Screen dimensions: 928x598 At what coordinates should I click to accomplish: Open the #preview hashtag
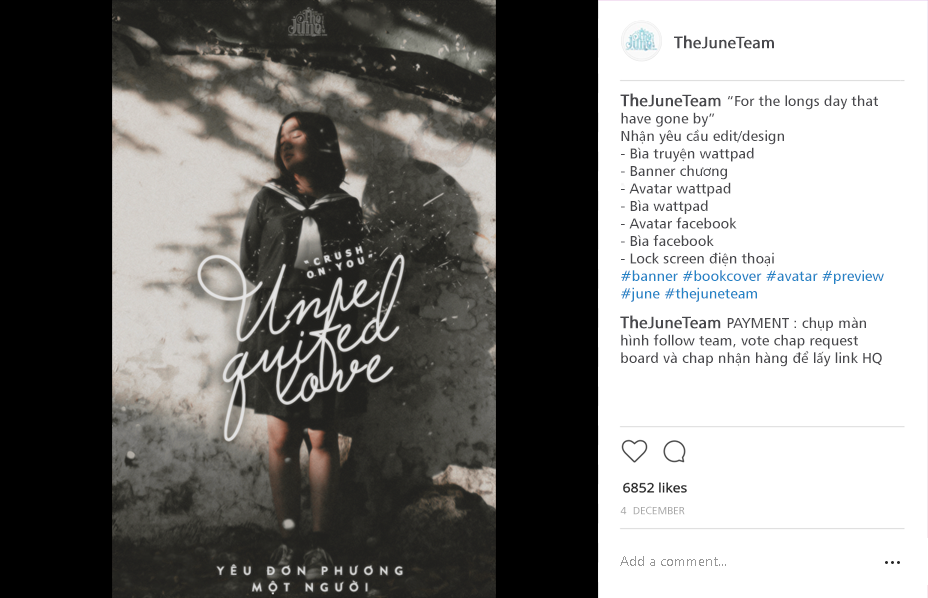coord(853,276)
